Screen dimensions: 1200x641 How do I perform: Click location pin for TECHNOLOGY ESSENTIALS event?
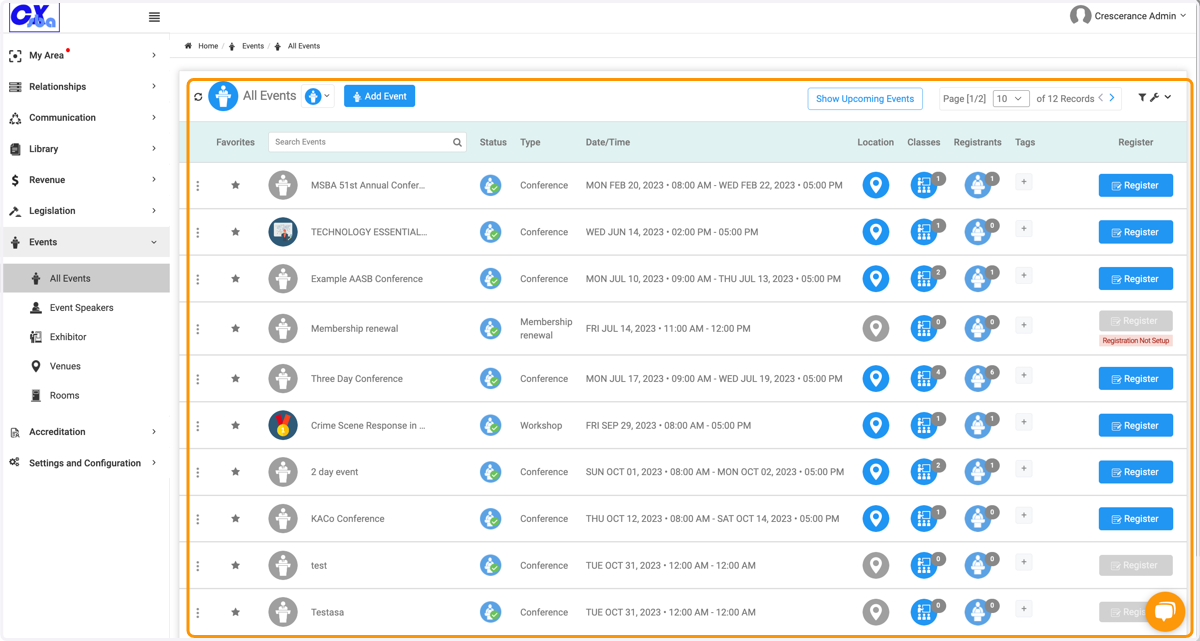tap(876, 232)
